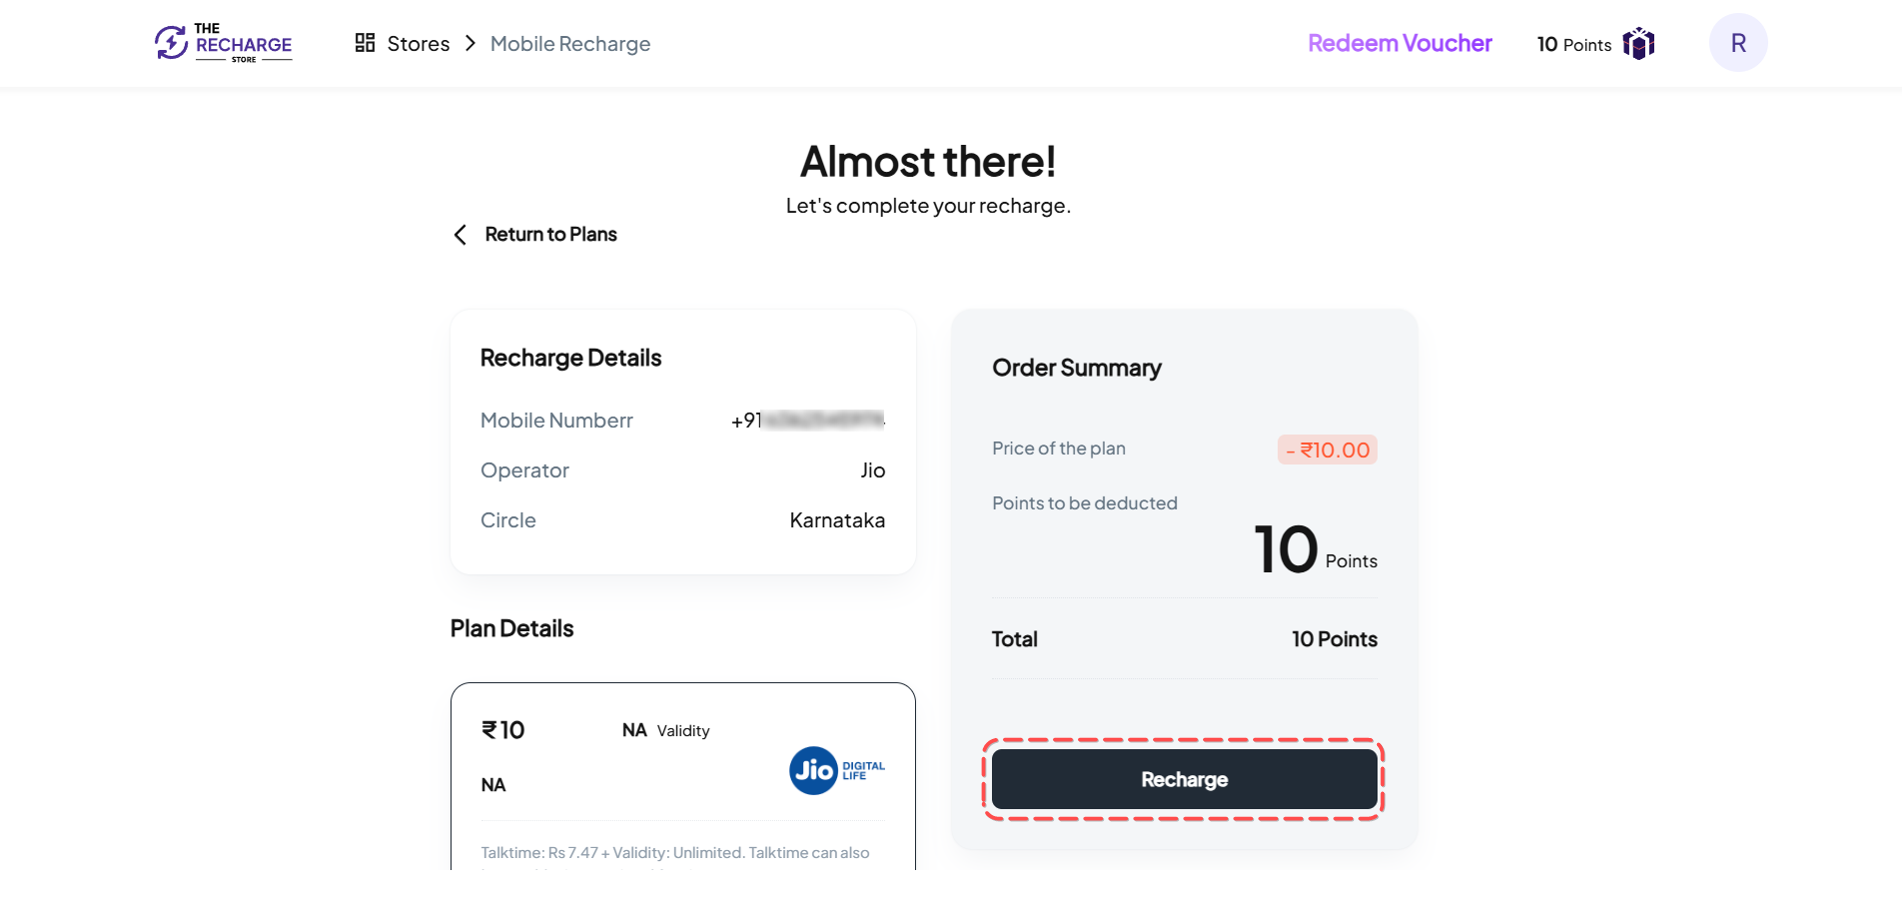Click the Stores grid icon
This screenshot has width=1902, height=905.
coord(365,42)
